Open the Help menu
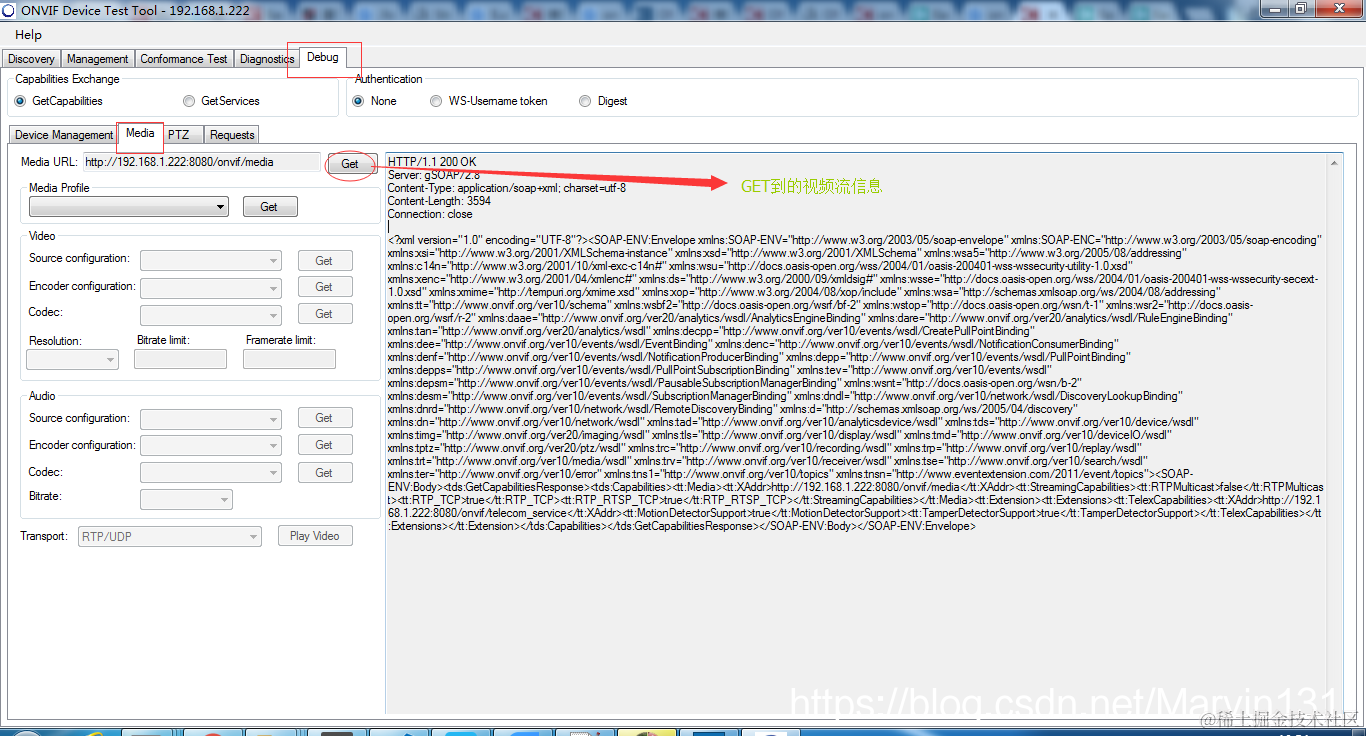1366x736 pixels. pyautogui.click(x=29, y=34)
